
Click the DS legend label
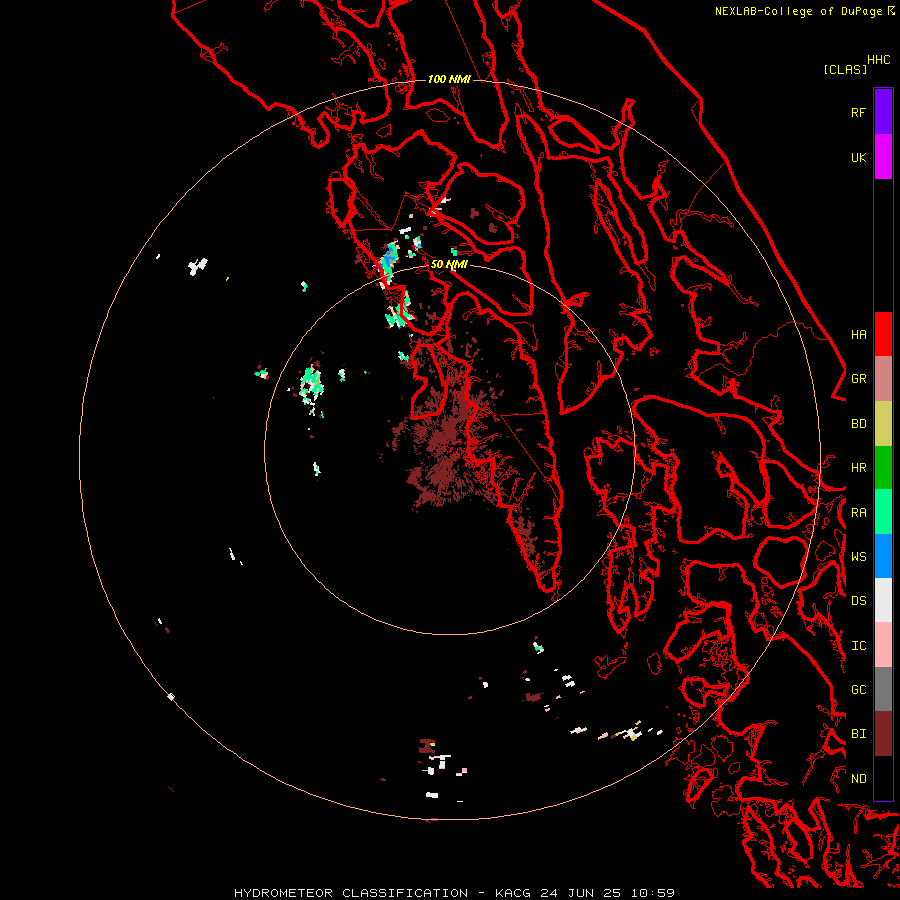pyautogui.click(x=858, y=601)
